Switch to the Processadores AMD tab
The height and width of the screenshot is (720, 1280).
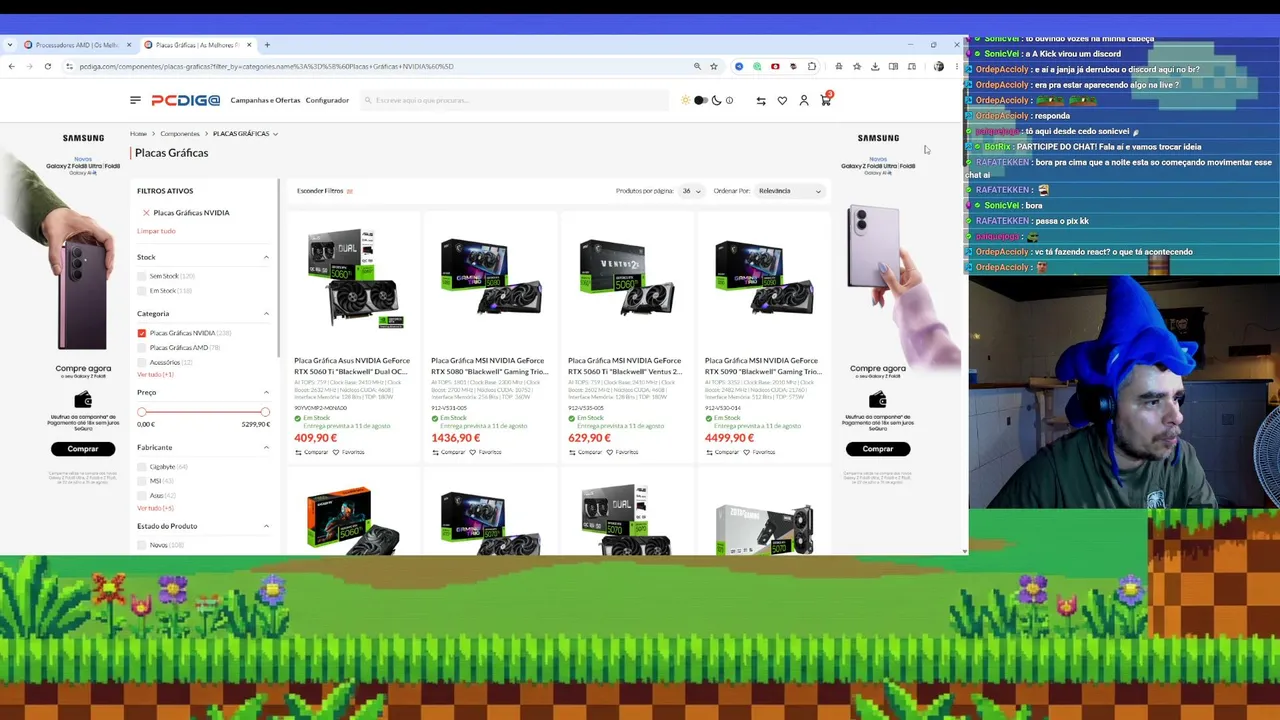[78, 45]
